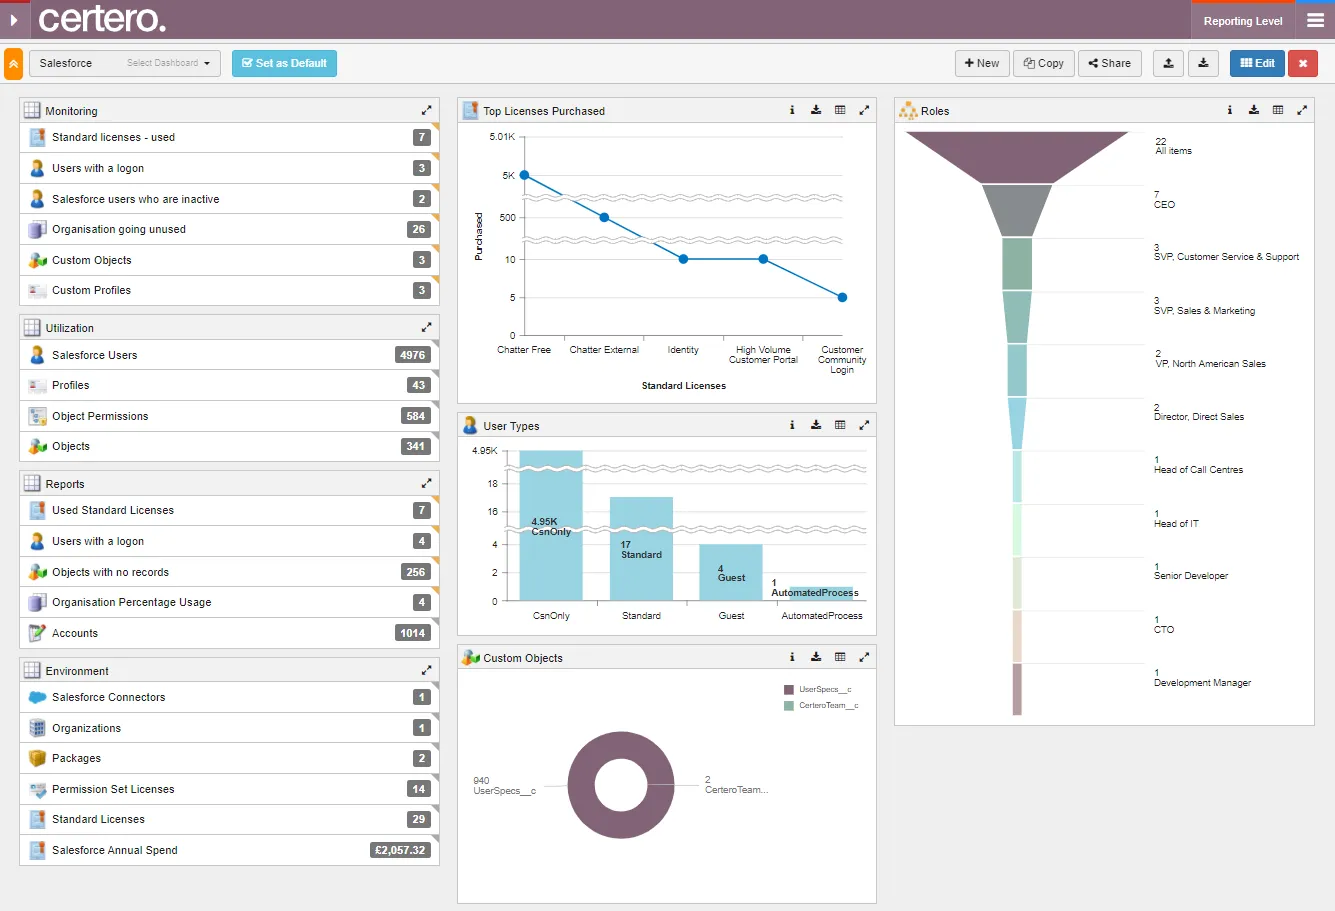Click the '£2,057.32' spend value badge
This screenshot has height=911, width=1335.
pyautogui.click(x=400, y=850)
